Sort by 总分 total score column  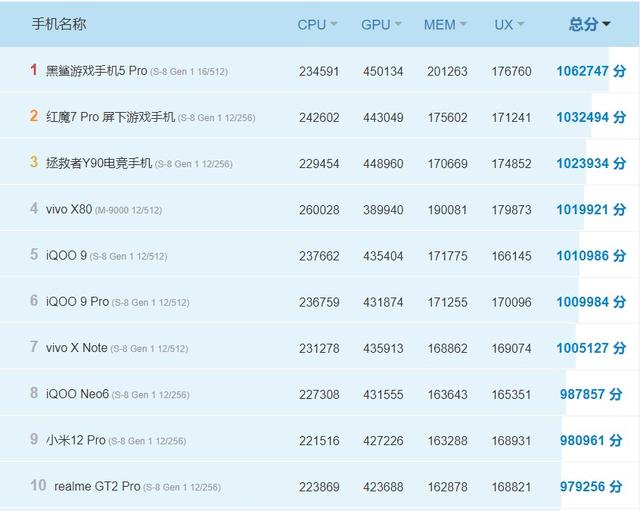[x=589, y=24]
